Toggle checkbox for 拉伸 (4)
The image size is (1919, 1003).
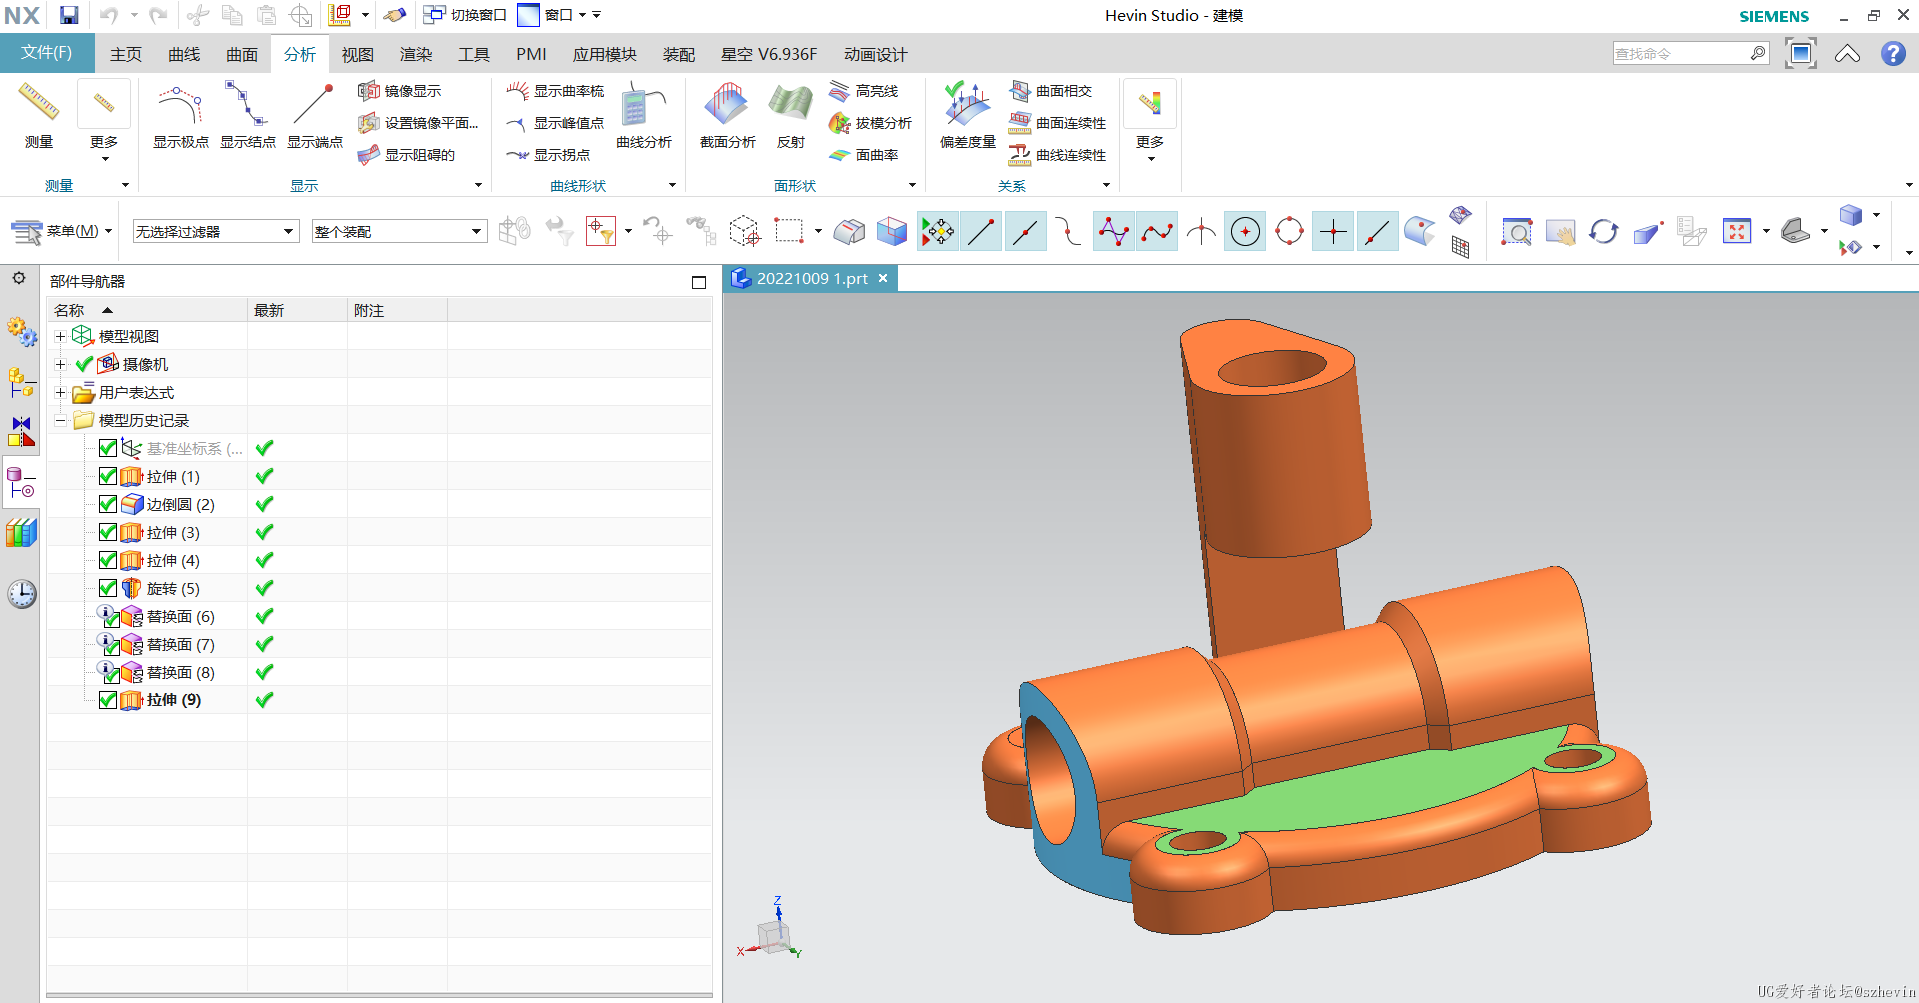pyautogui.click(x=108, y=560)
